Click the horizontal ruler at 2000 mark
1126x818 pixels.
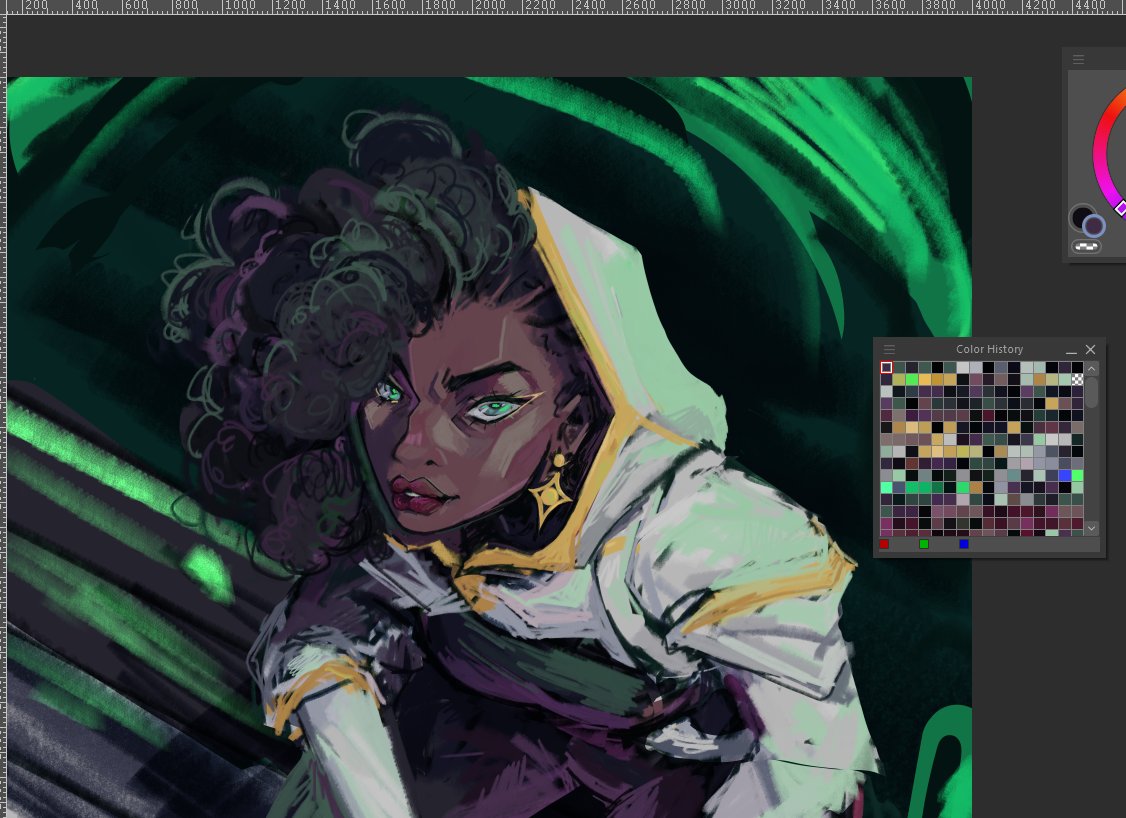point(490,6)
